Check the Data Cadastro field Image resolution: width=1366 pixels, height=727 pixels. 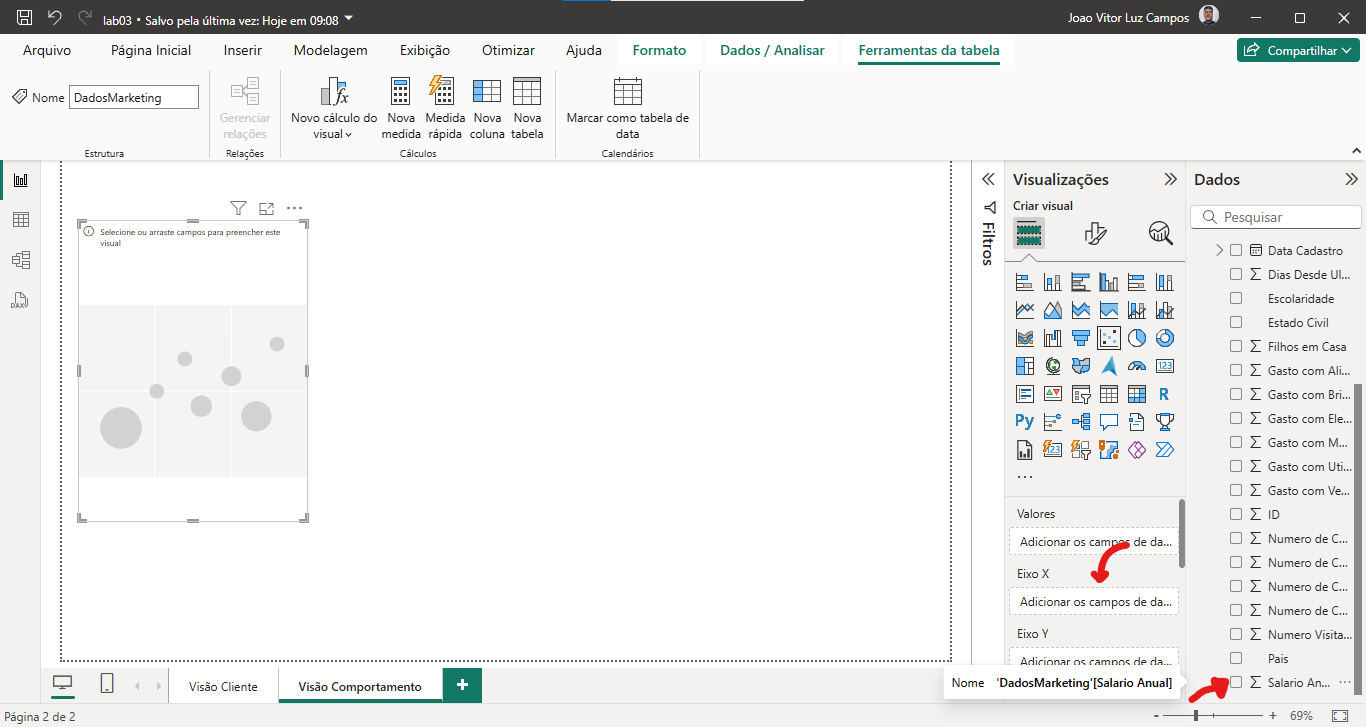click(x=1236, y=251)
